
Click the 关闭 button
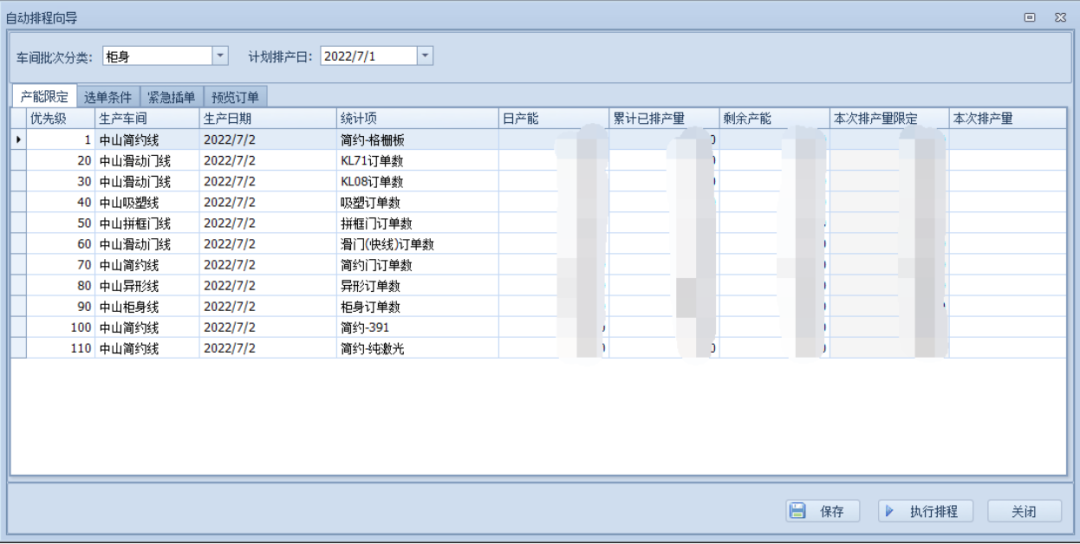tap(1023, 511)
